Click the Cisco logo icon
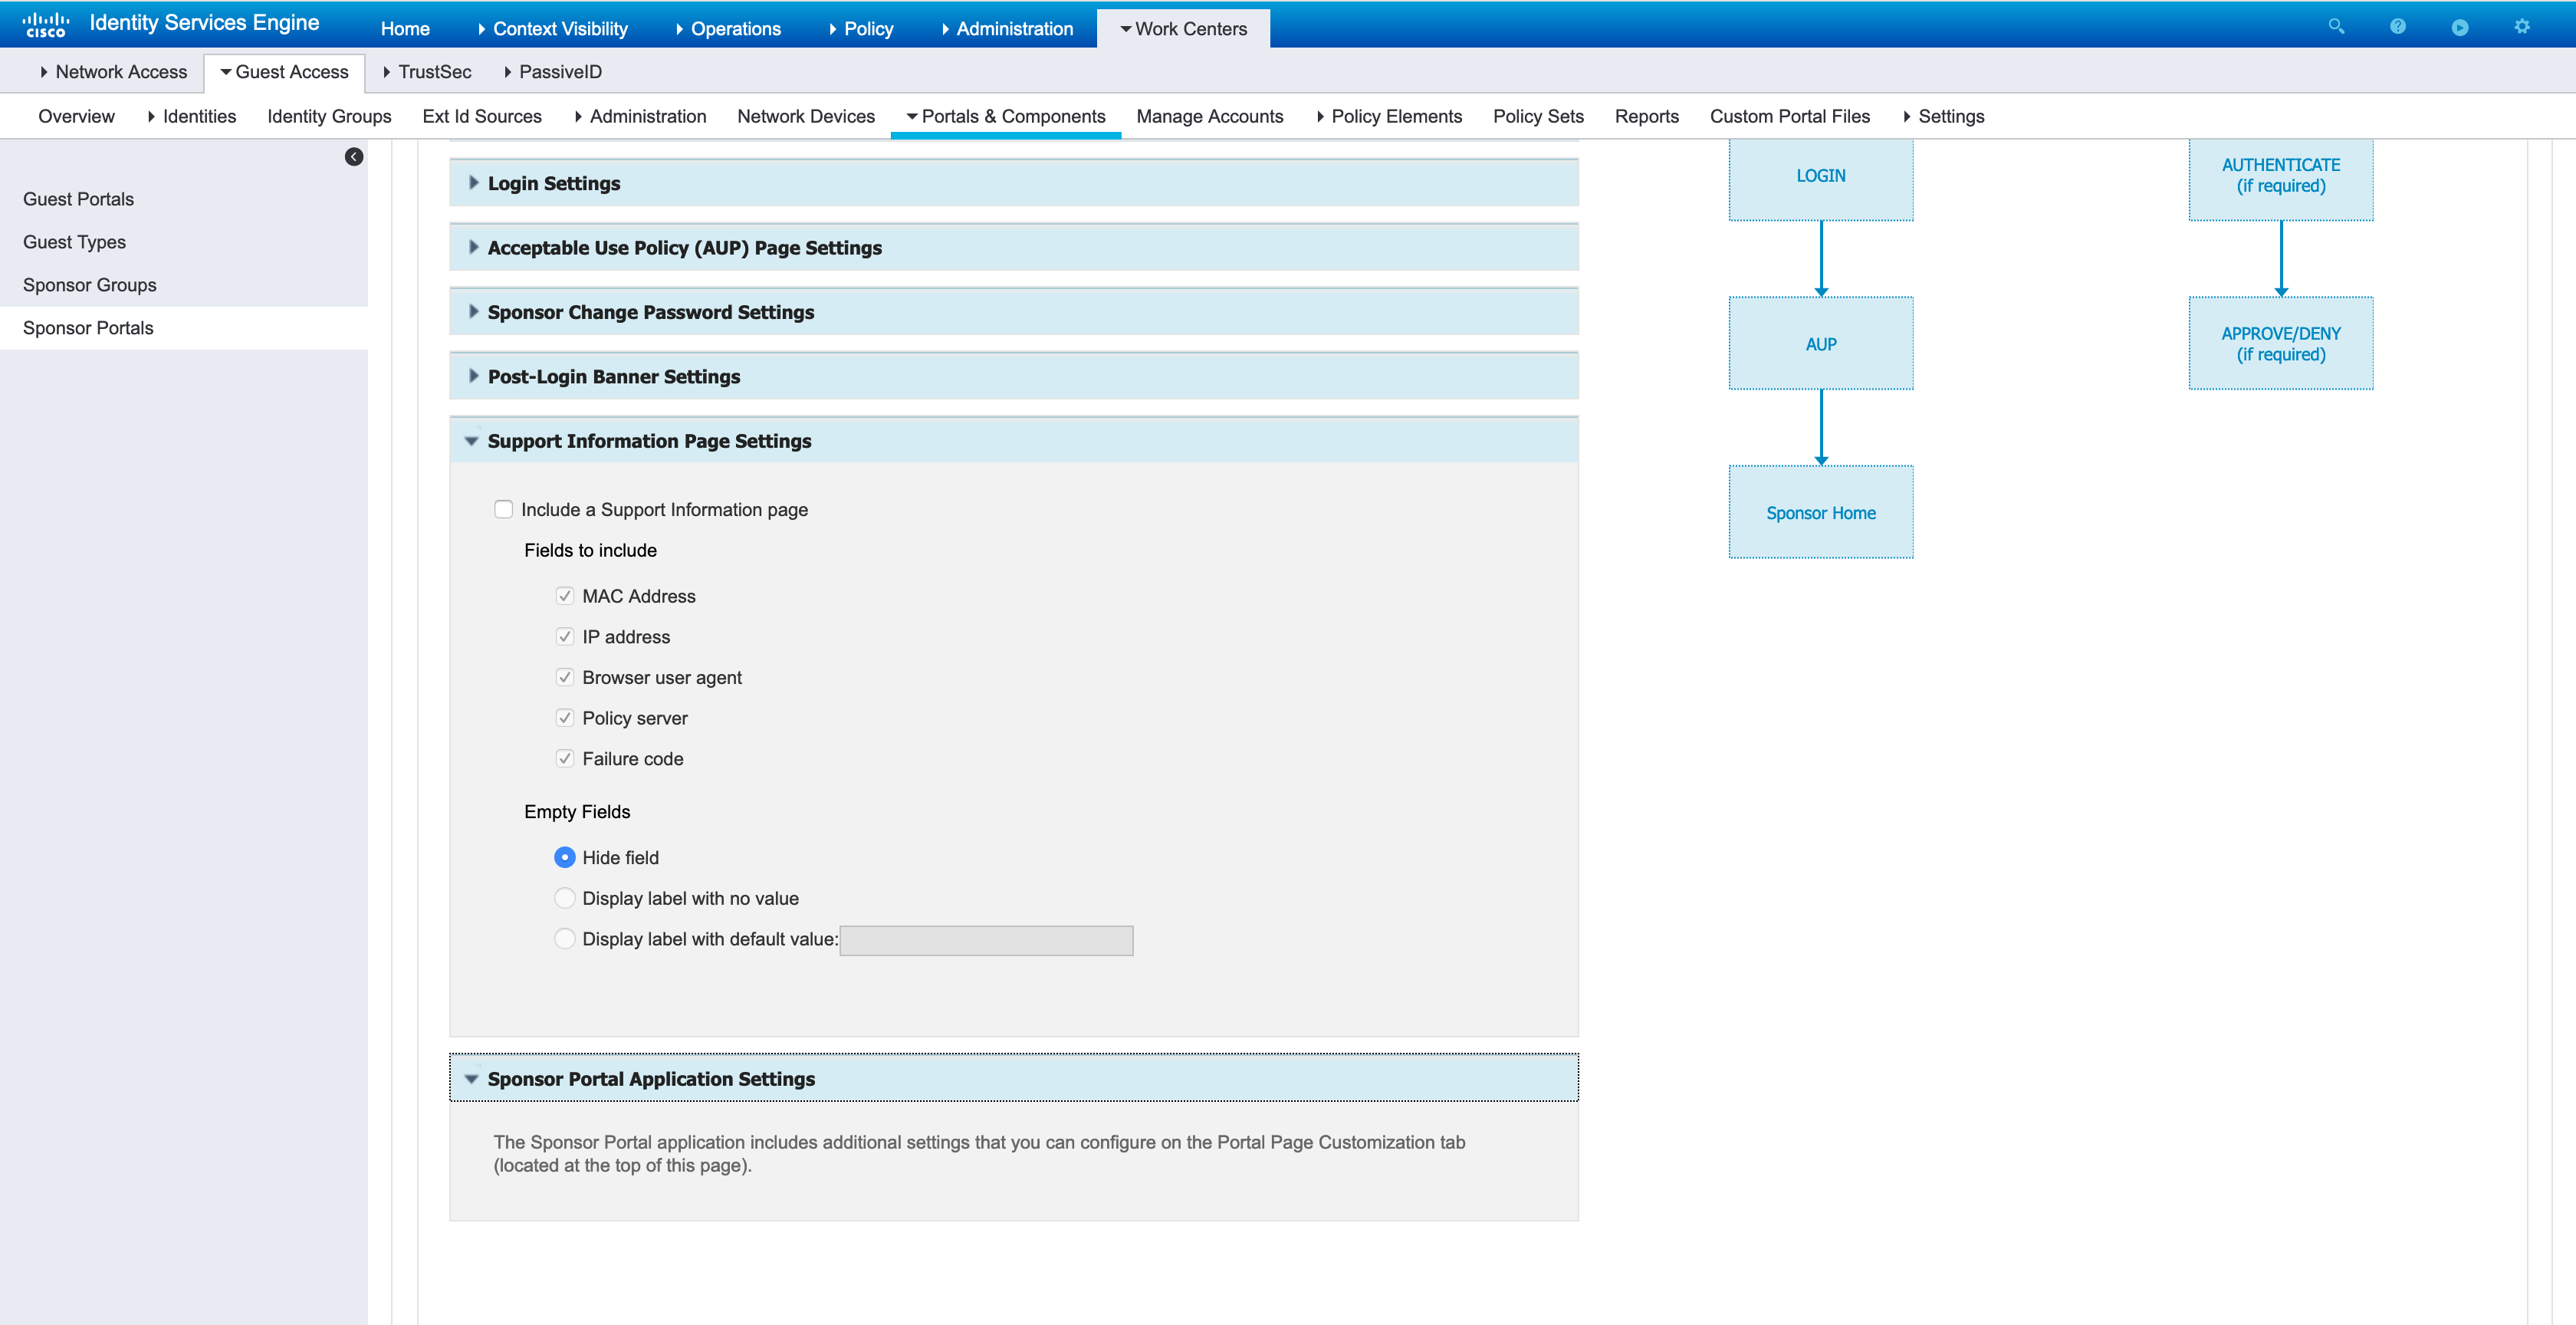This screenshot has height=1325, width=2576. coord(45,25)
